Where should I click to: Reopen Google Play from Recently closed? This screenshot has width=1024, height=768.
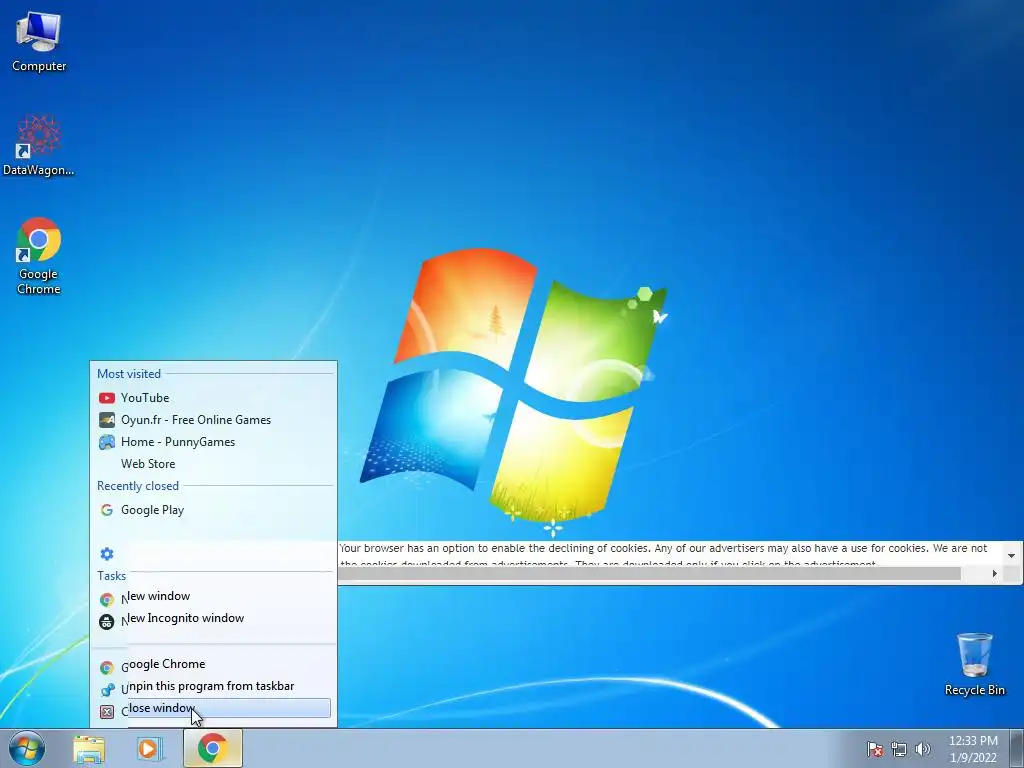point(213,510)
